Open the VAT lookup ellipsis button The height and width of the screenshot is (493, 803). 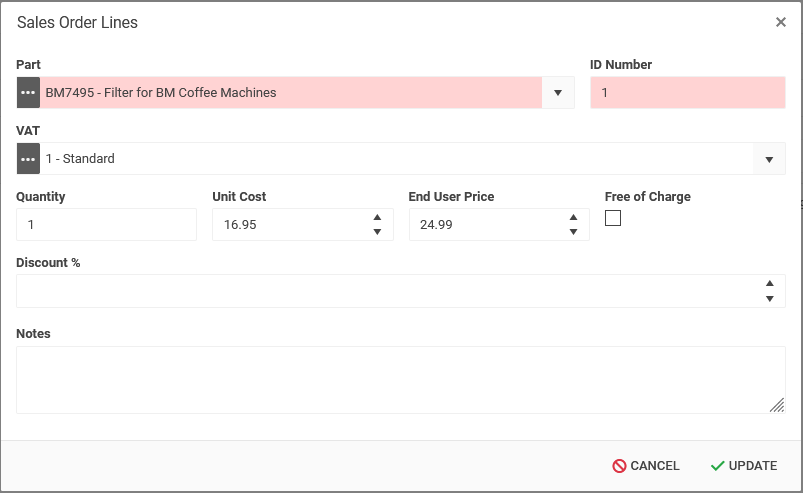pyautogui.click(x=28, y=159)
